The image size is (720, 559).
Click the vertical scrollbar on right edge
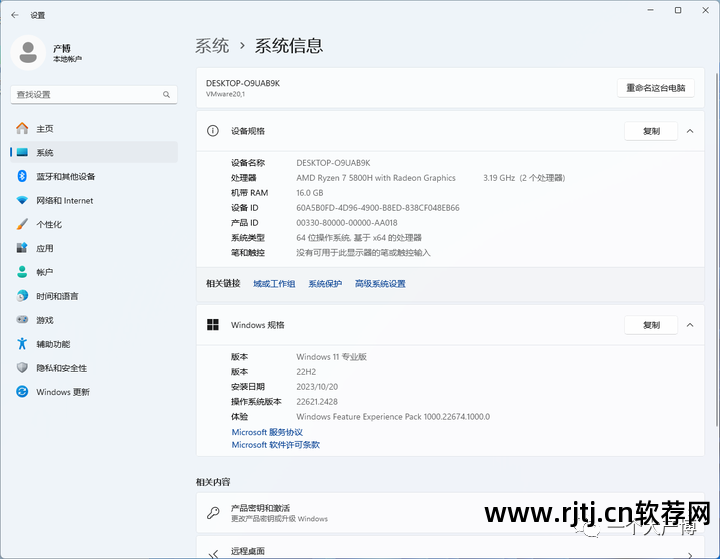tap(716, 250)
